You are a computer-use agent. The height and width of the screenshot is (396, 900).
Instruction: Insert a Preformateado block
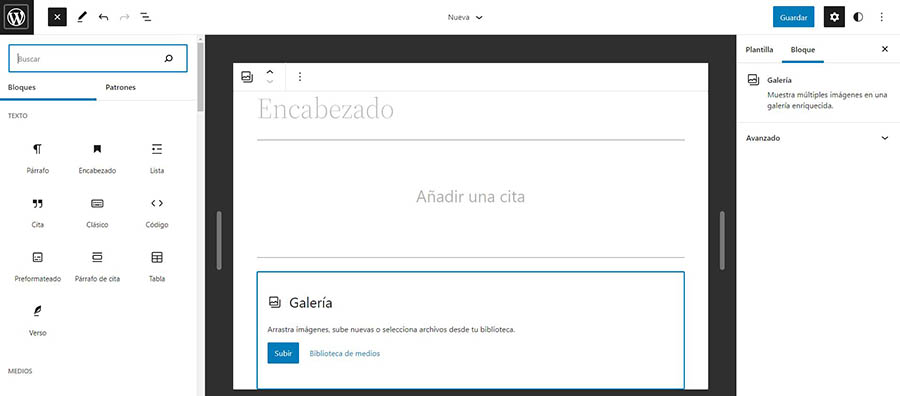coord(37,267)
